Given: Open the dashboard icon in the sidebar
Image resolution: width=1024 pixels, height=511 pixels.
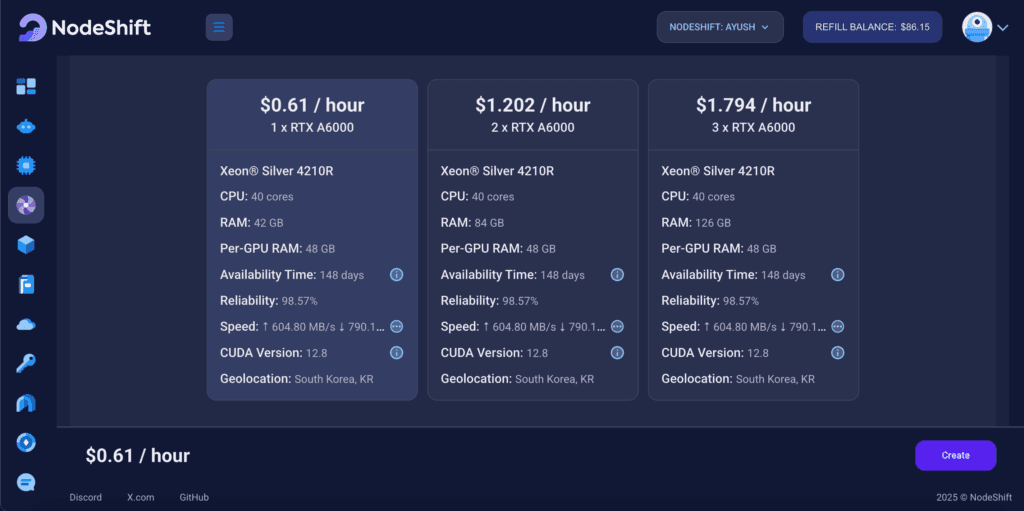Looking at the screenshot, I should coord(26,86).
